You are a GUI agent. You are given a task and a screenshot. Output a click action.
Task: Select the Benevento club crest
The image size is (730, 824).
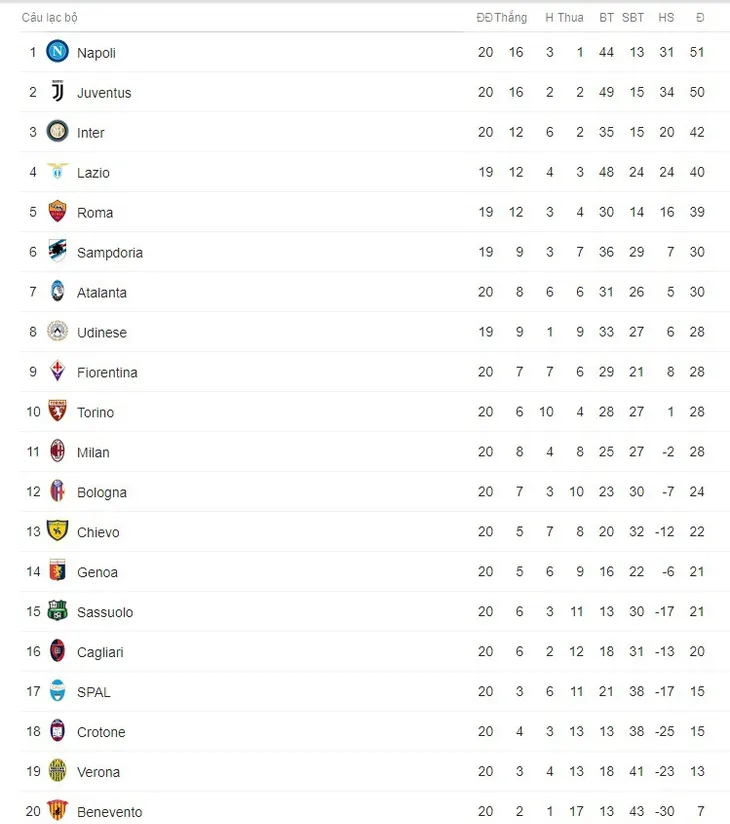(58, 811)
